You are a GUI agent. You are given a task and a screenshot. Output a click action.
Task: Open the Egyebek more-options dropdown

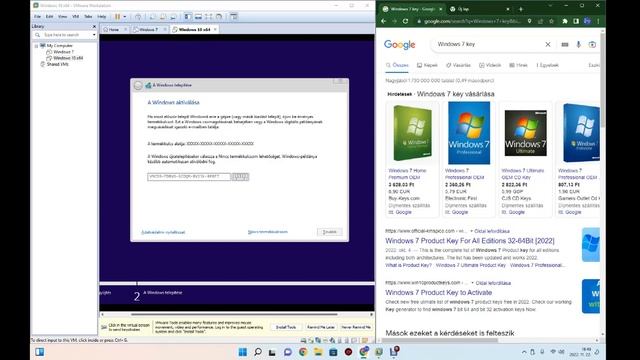coord(547,65)
